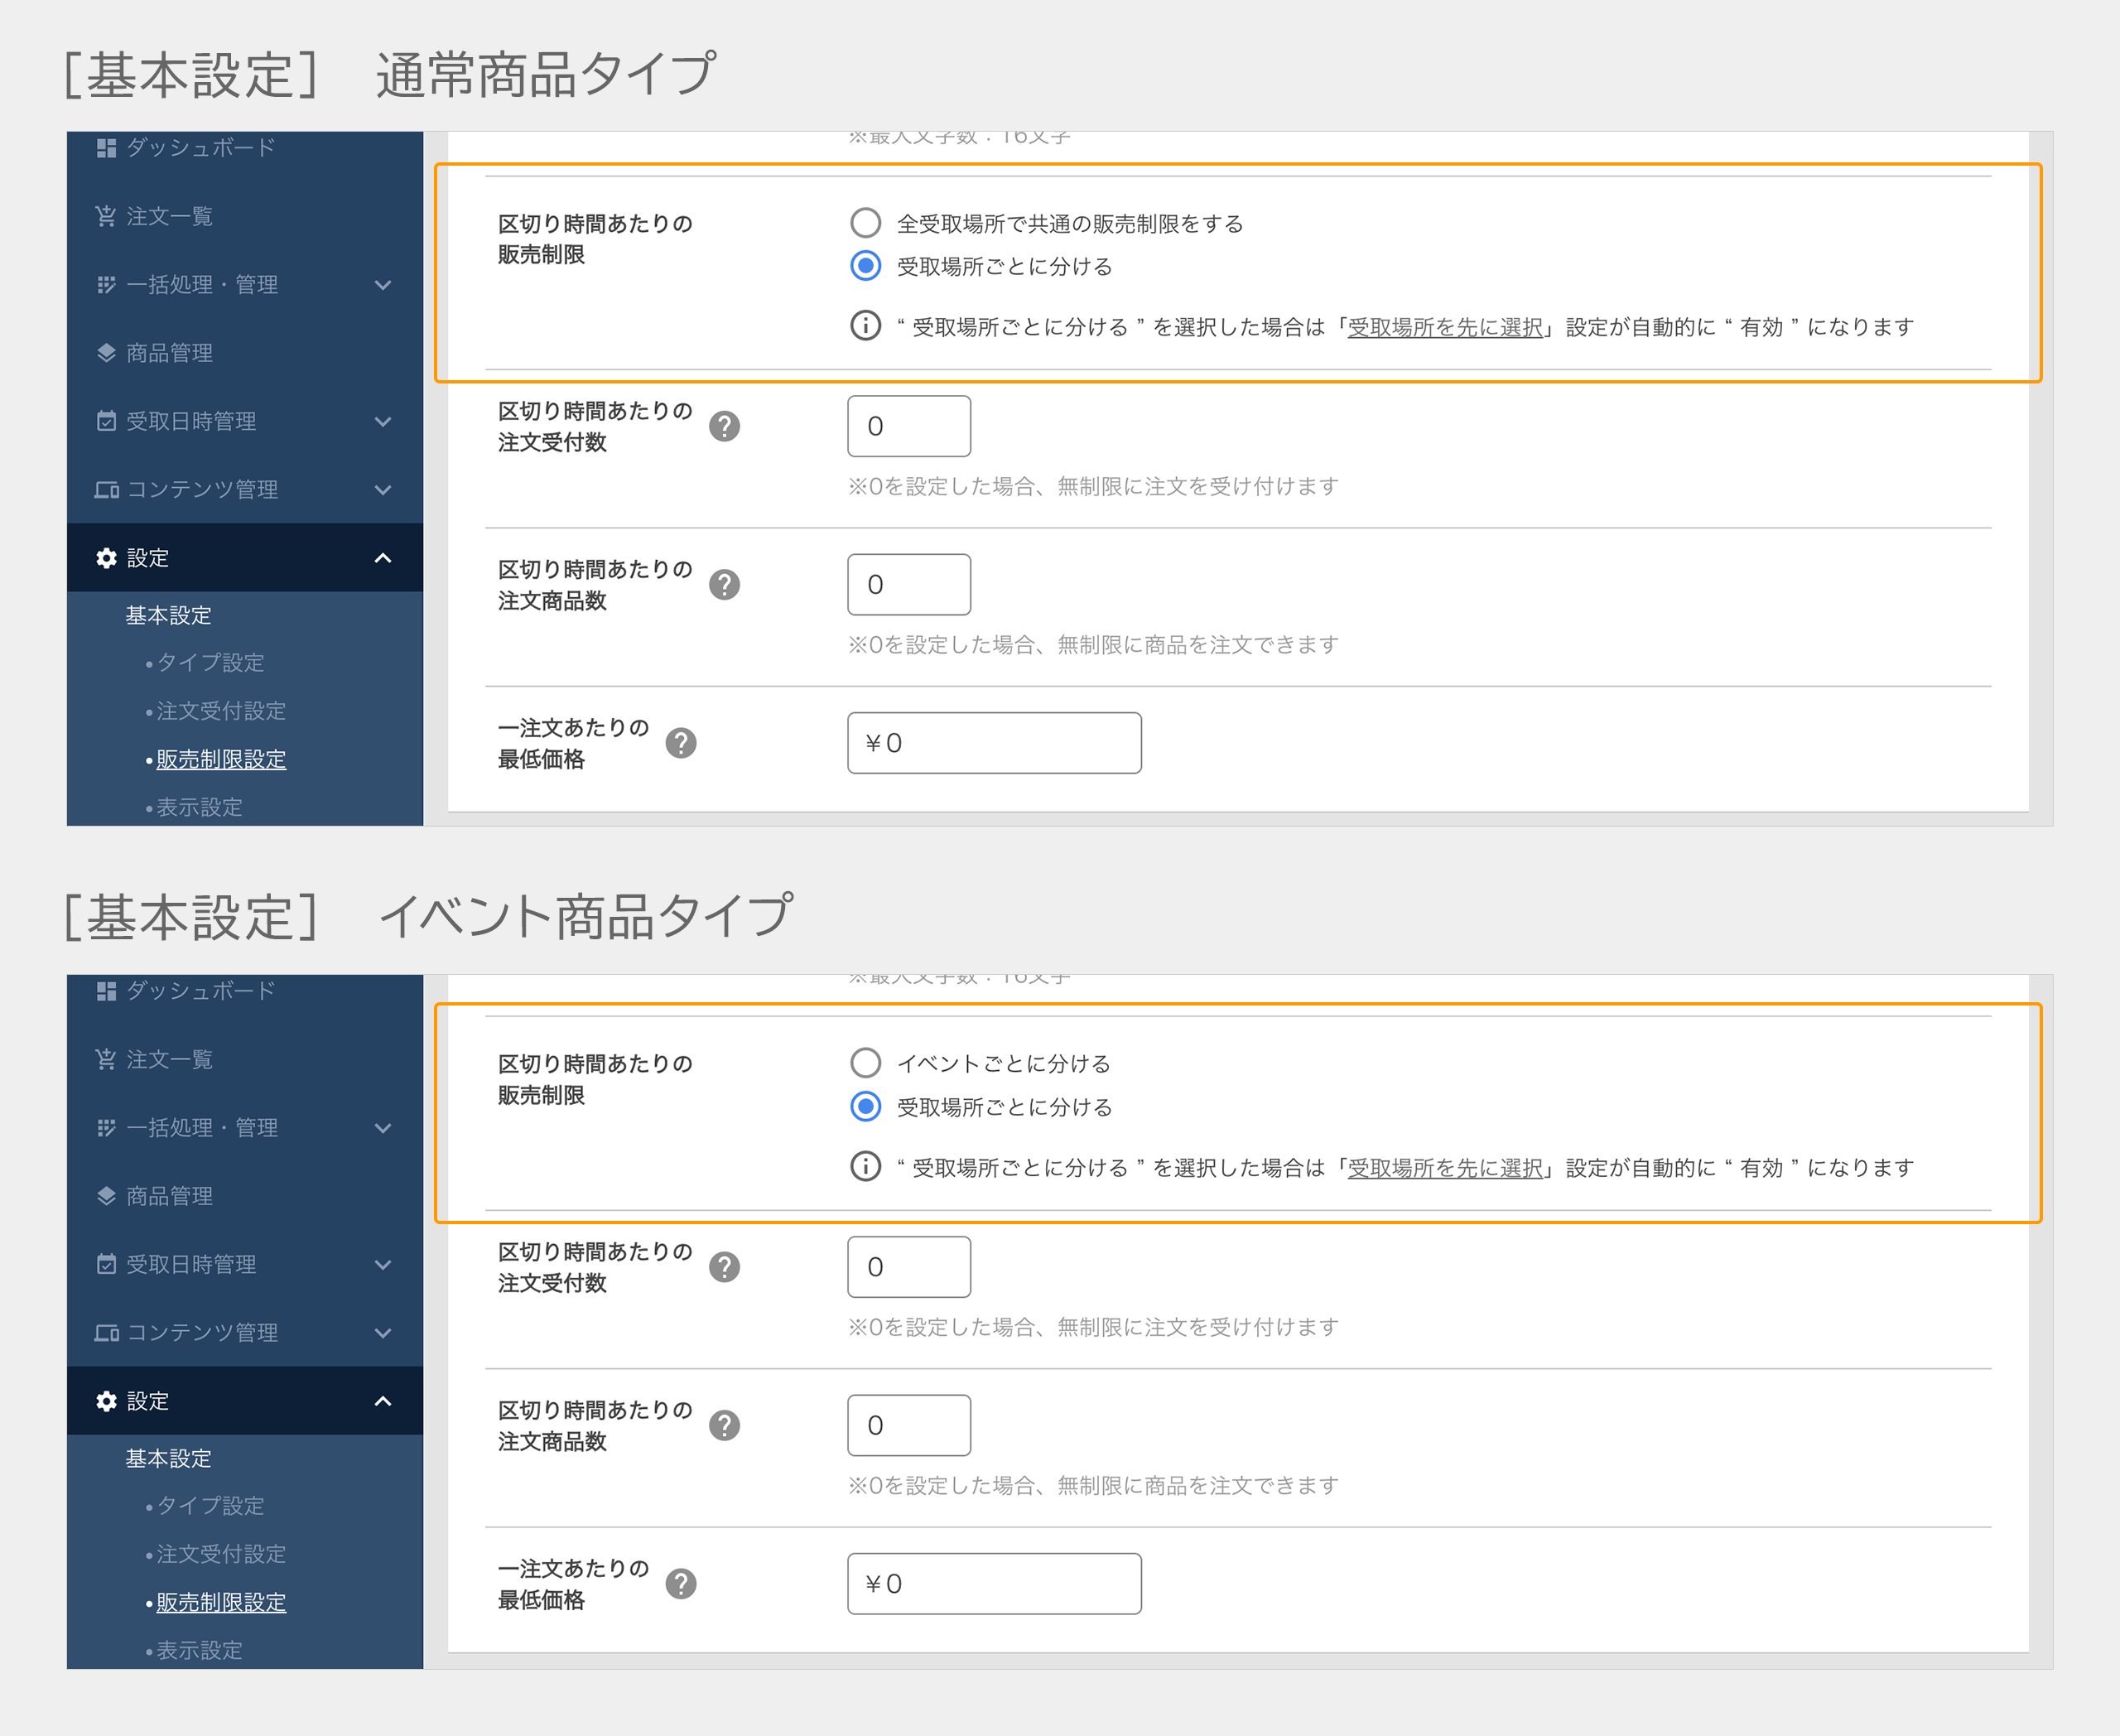The height and width of the screenshot is (1736, 2120).
Task: Open 設定 via the gear icon
Action: [107, 557]
